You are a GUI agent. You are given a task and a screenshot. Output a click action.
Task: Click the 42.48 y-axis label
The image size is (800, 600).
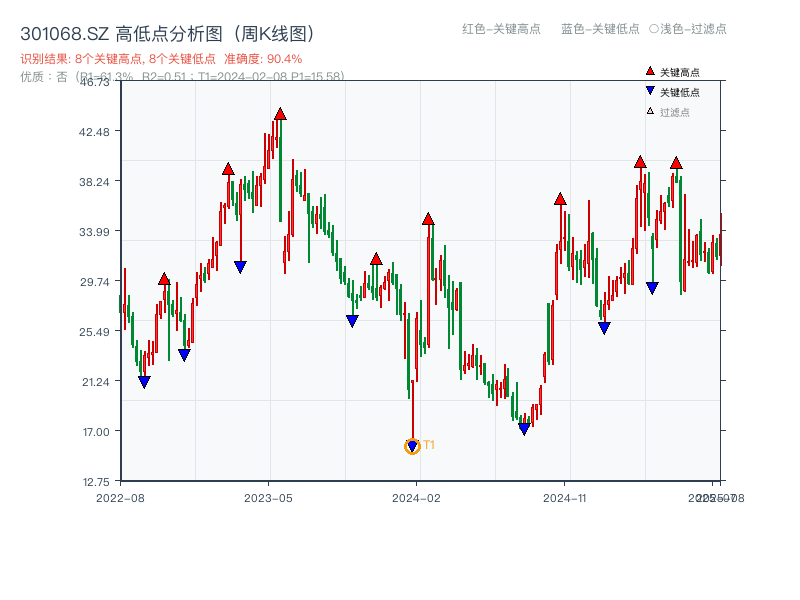94,132
